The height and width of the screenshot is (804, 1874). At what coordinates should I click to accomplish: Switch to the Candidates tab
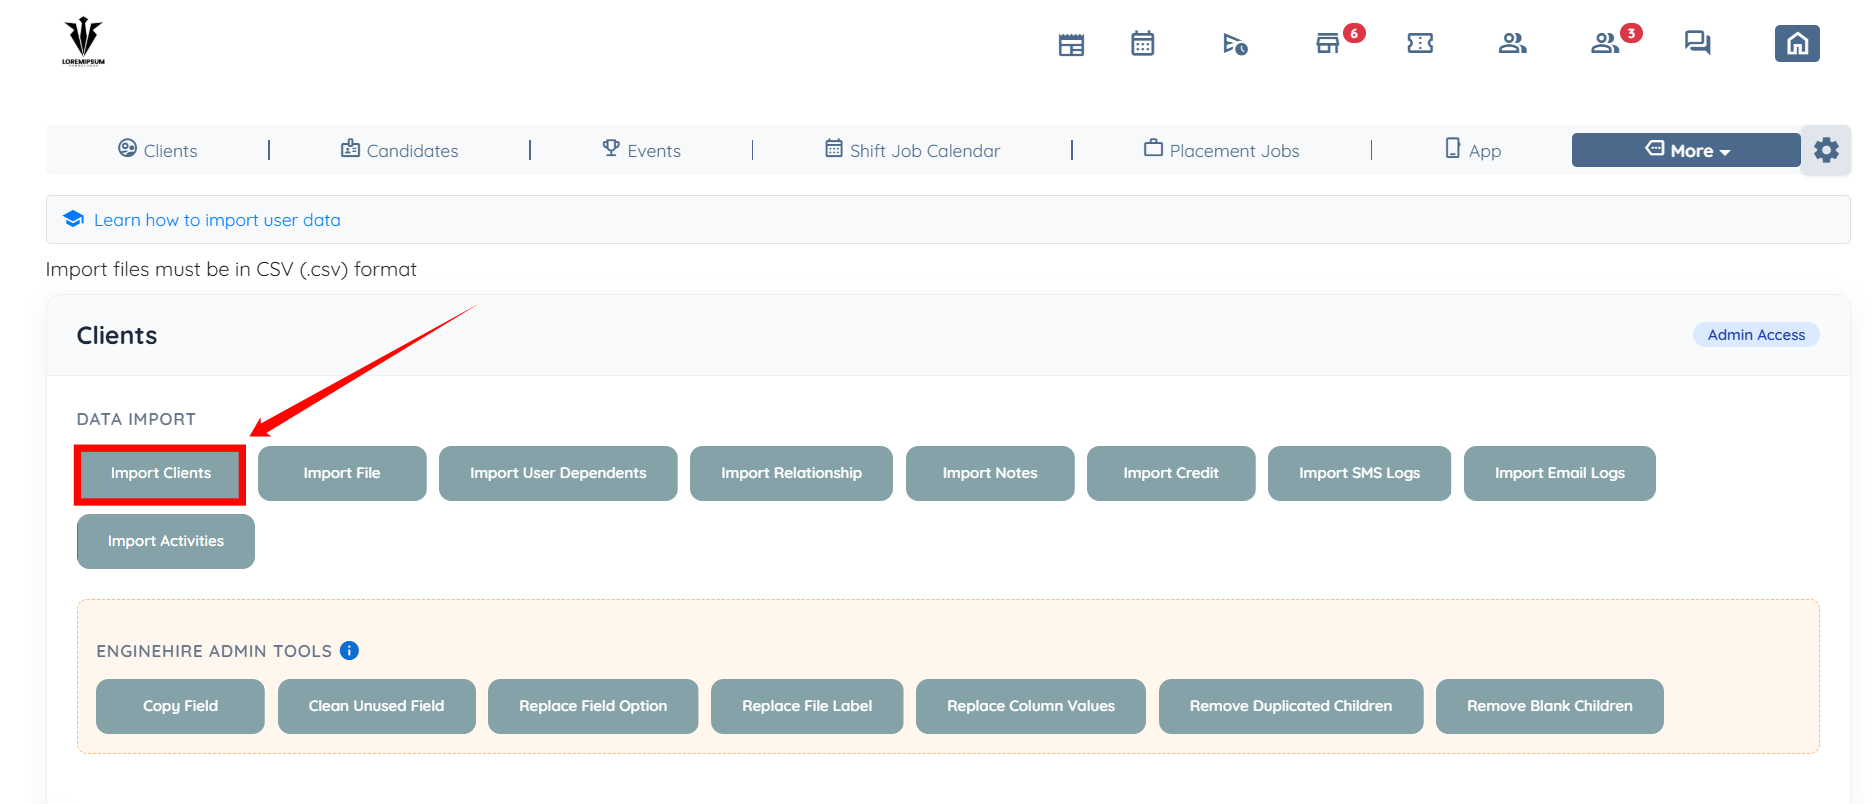400,150
